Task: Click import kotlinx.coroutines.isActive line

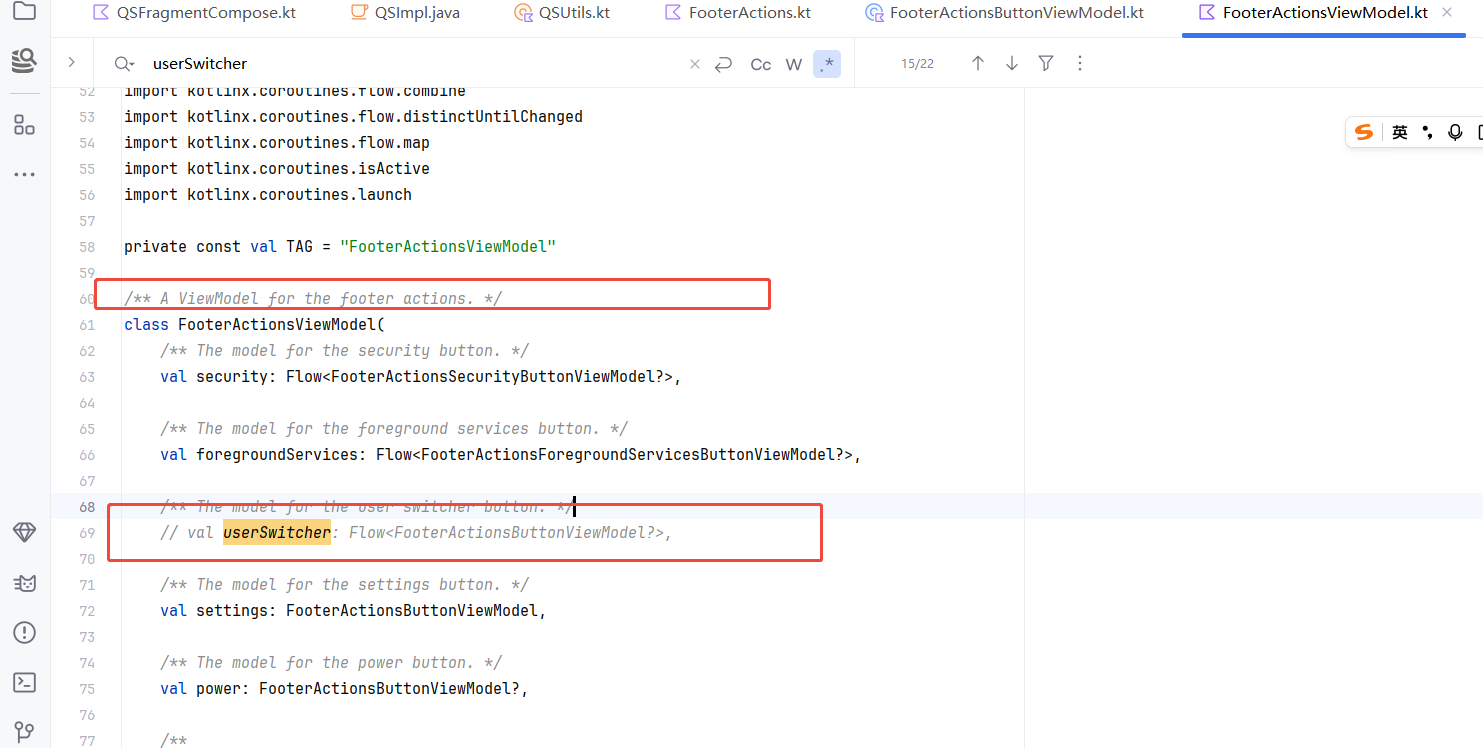Action: pos(277,169)
